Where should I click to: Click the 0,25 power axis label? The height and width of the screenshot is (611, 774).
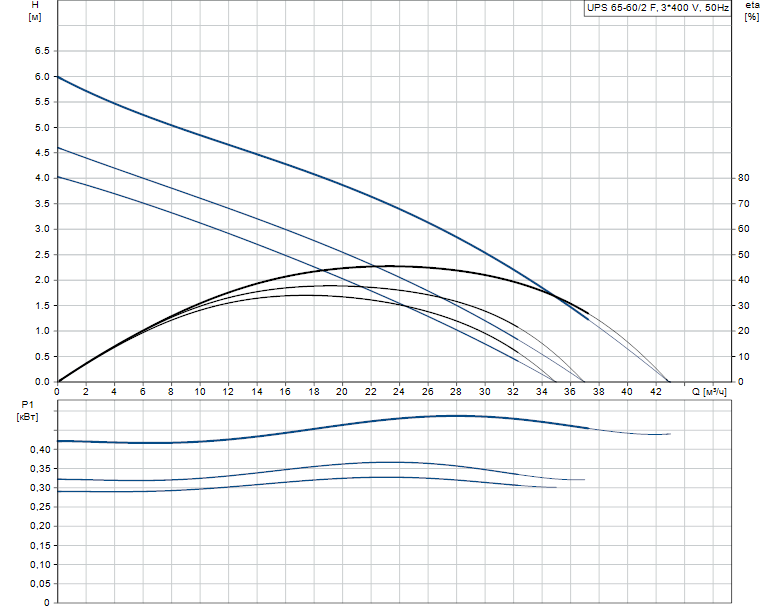click(x=40, y=507)
